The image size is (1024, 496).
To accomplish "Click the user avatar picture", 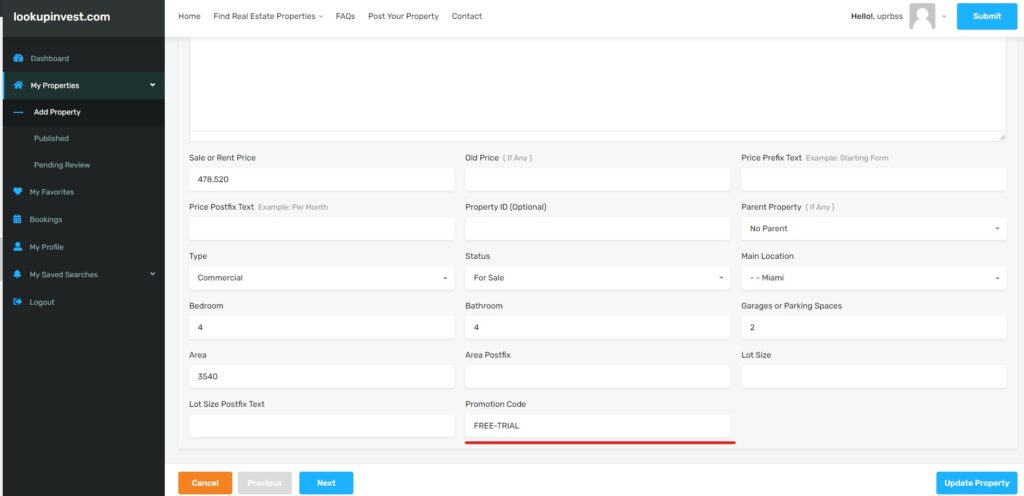I will click(x=922, y=16).
